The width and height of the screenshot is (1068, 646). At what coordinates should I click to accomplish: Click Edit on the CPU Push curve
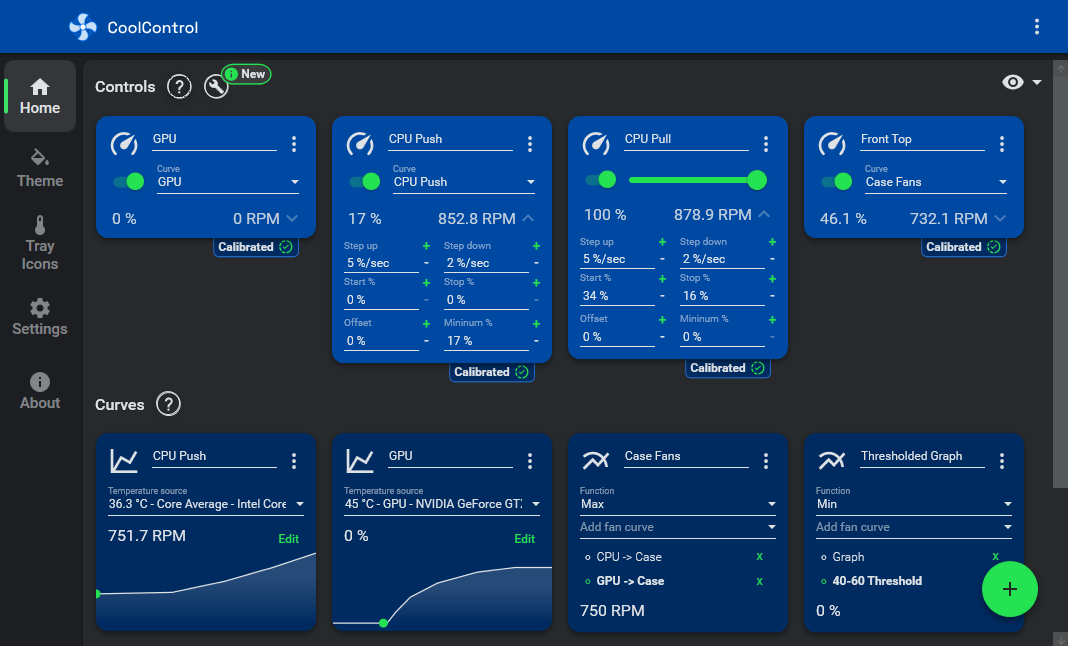288,539
